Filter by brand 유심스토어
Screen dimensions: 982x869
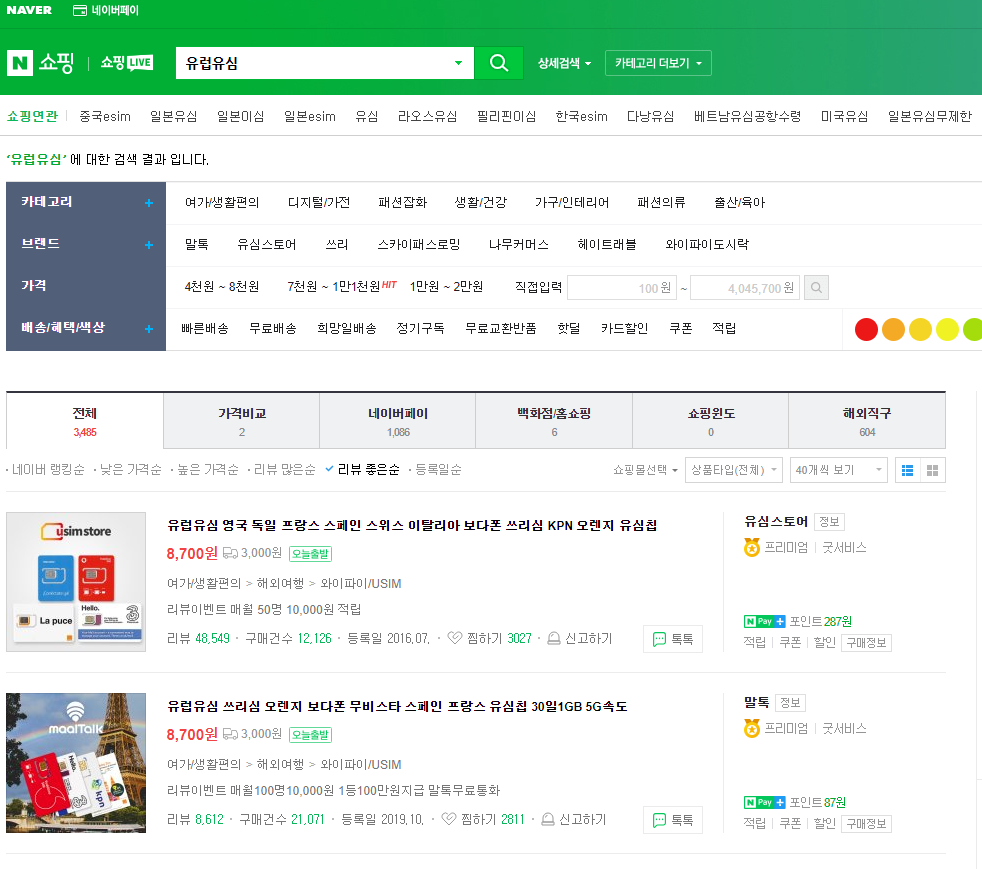(267, 245)
